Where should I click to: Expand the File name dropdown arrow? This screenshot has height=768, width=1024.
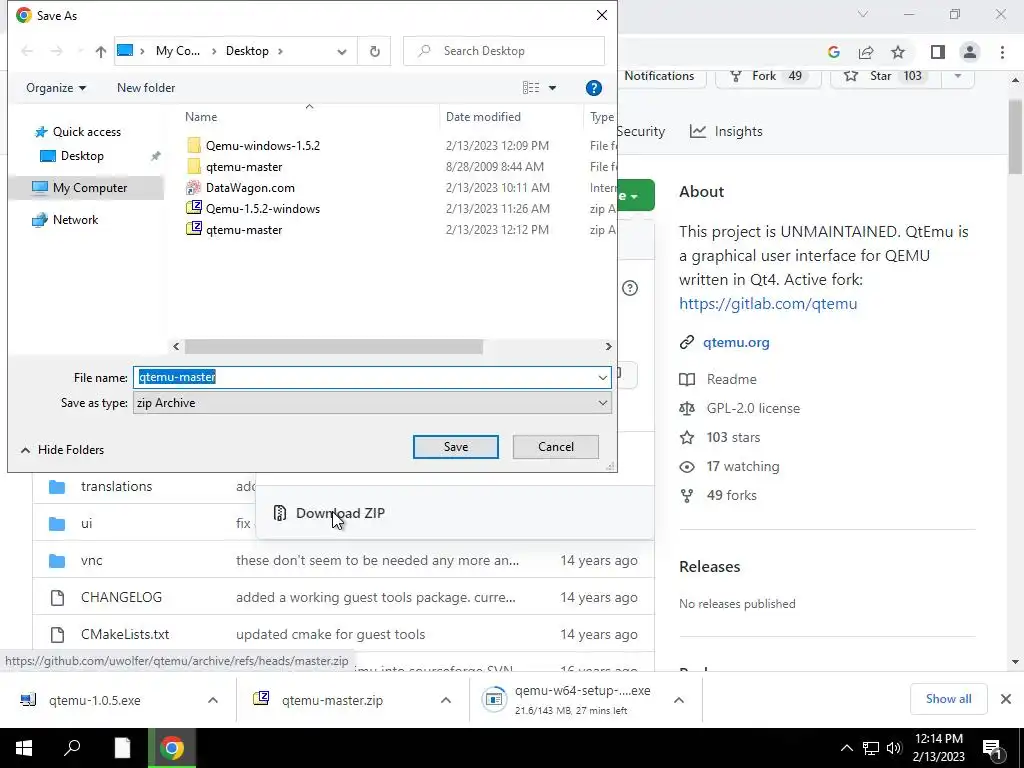[x=602, y=377]
